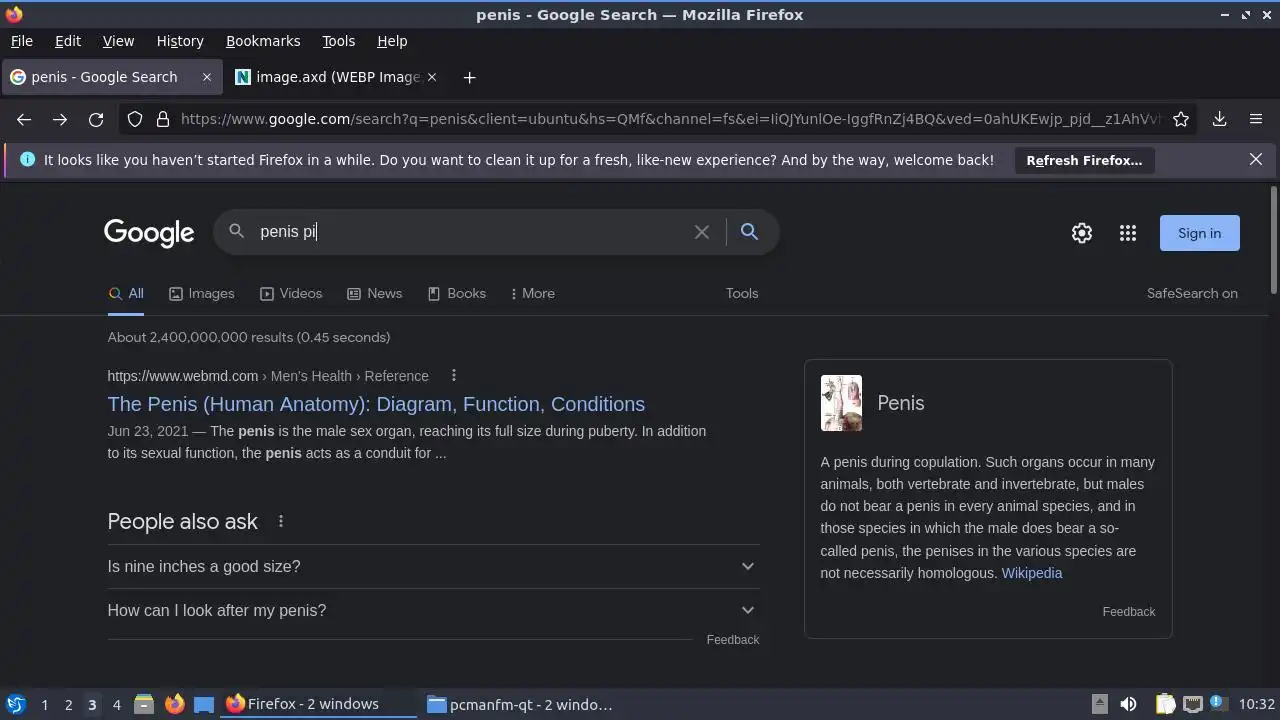The height and width of the screenshot is (720, 1280).
Task: Expand 'Is nine inches a good size?' question
Action: pos(433,566)
